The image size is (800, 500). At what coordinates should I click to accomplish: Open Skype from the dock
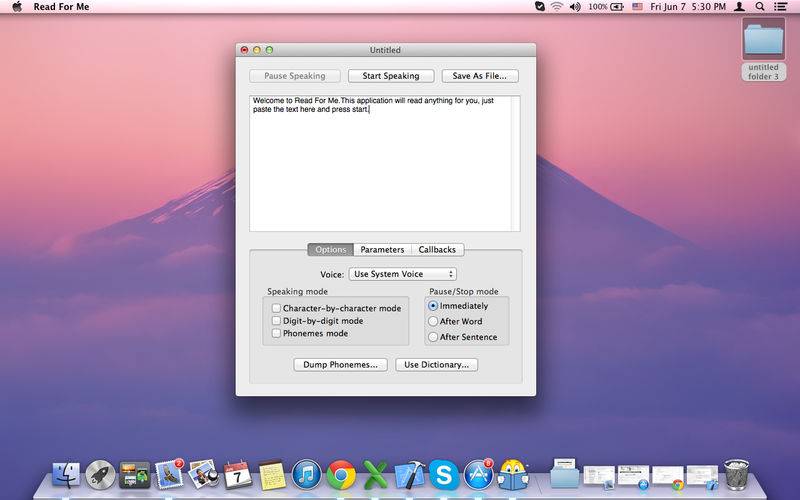444,475
